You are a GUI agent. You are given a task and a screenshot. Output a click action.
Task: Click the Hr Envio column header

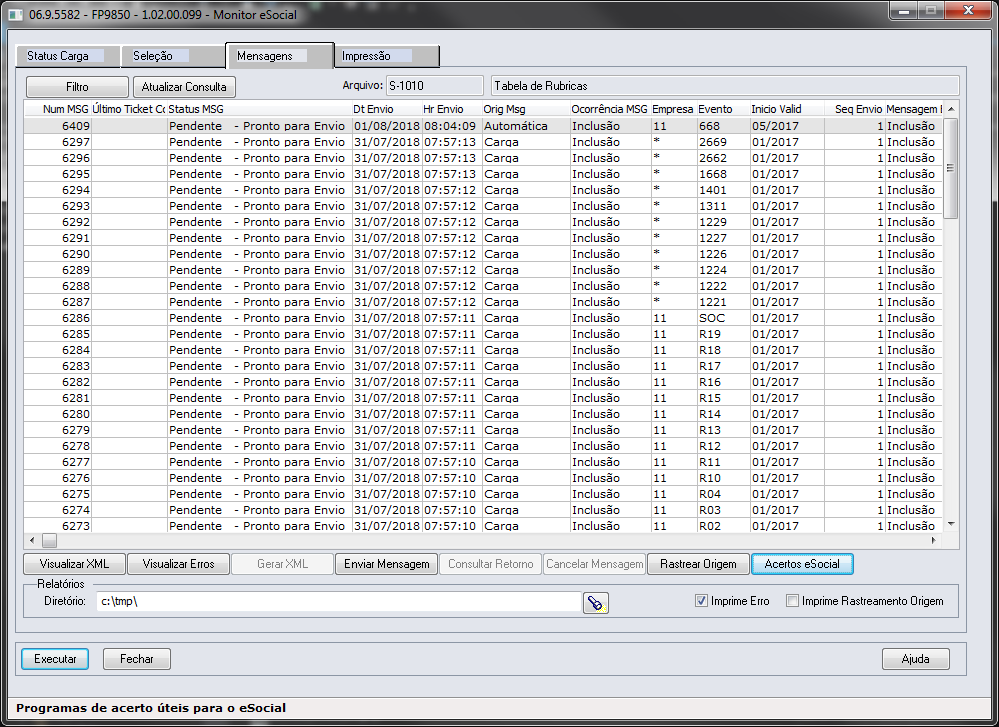tap(452, 109)
